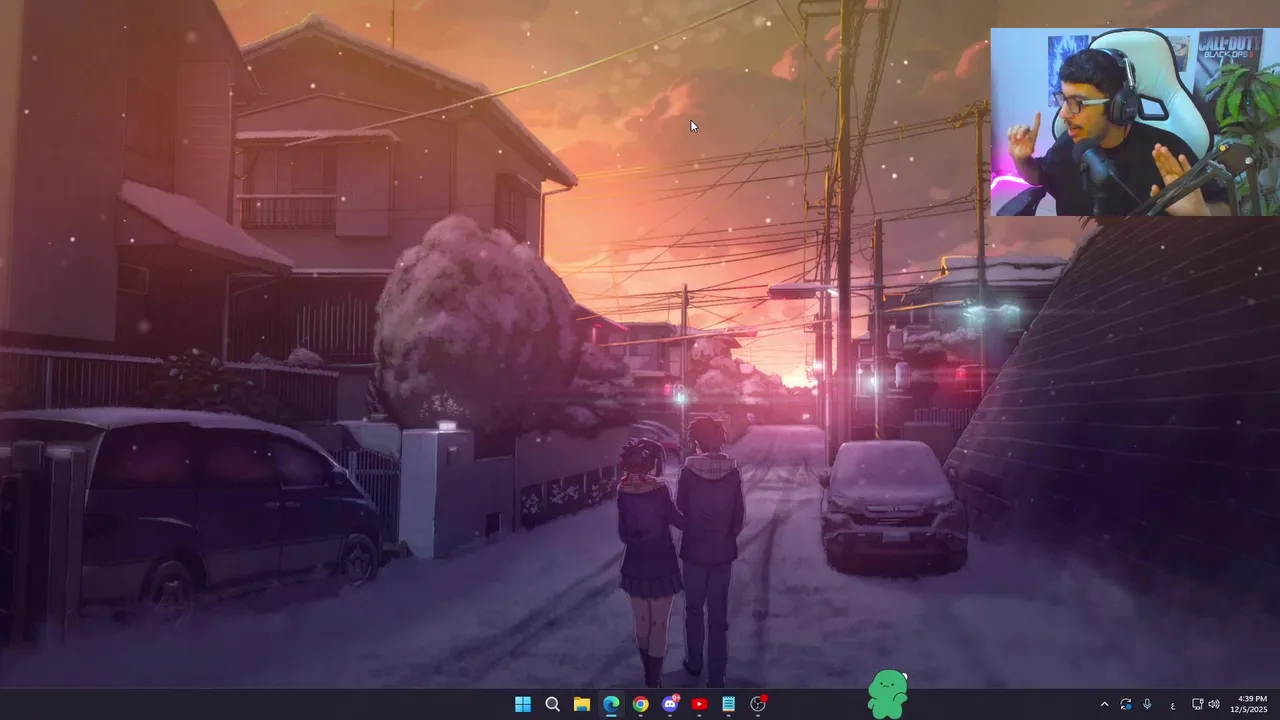Open microphone tray icon
1280x720 pixels.
(1147, 704)
